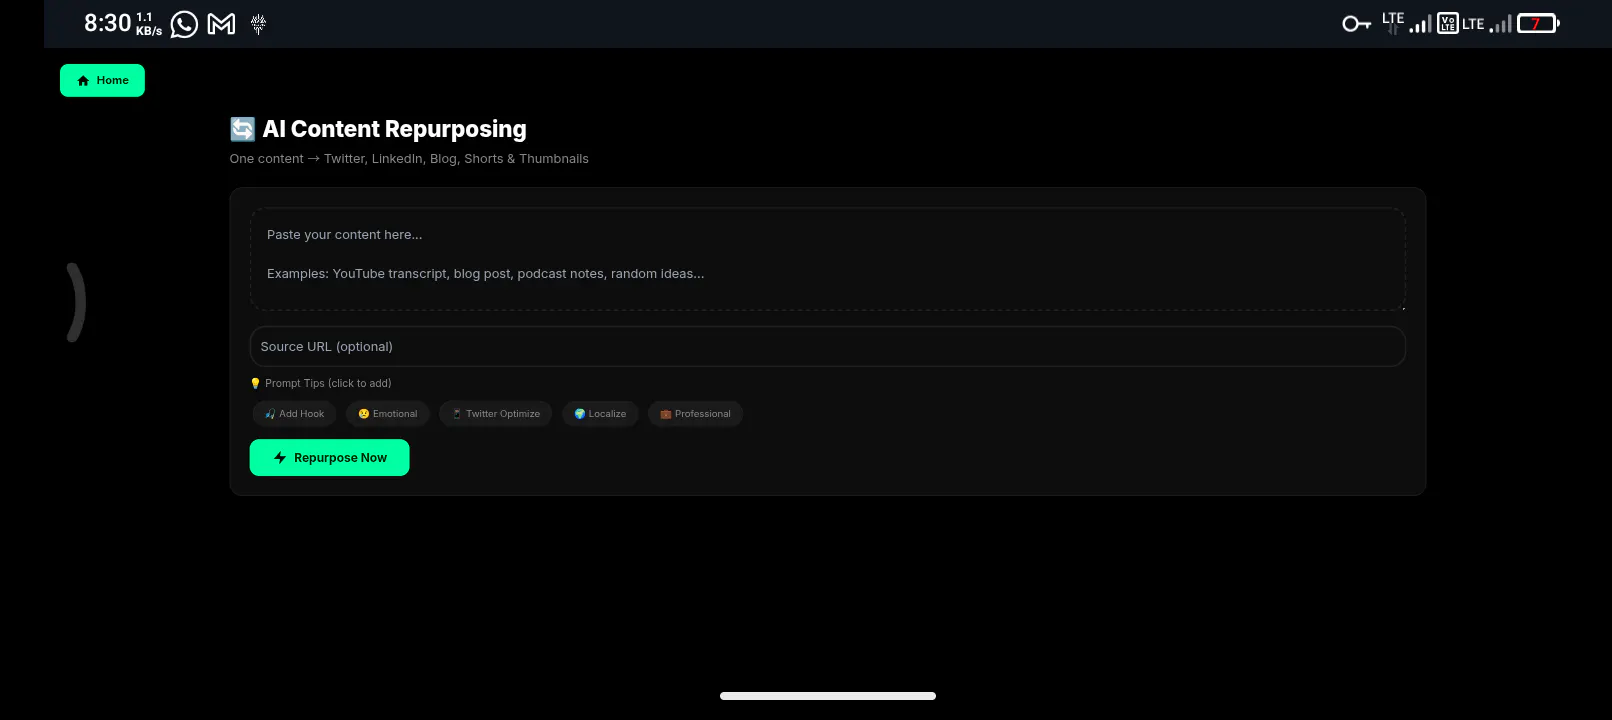Focus the 'Paste your content here' text area
Screen dimensions: 1612x720
[828, 259]
